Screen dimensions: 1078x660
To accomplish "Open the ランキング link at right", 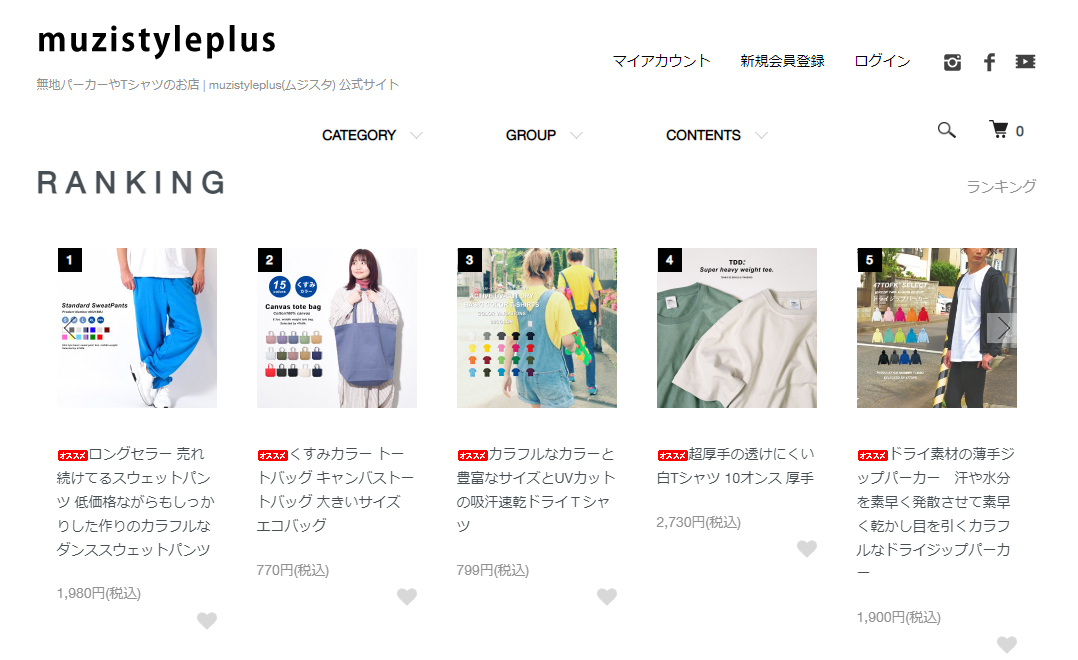I will 1001,186.
